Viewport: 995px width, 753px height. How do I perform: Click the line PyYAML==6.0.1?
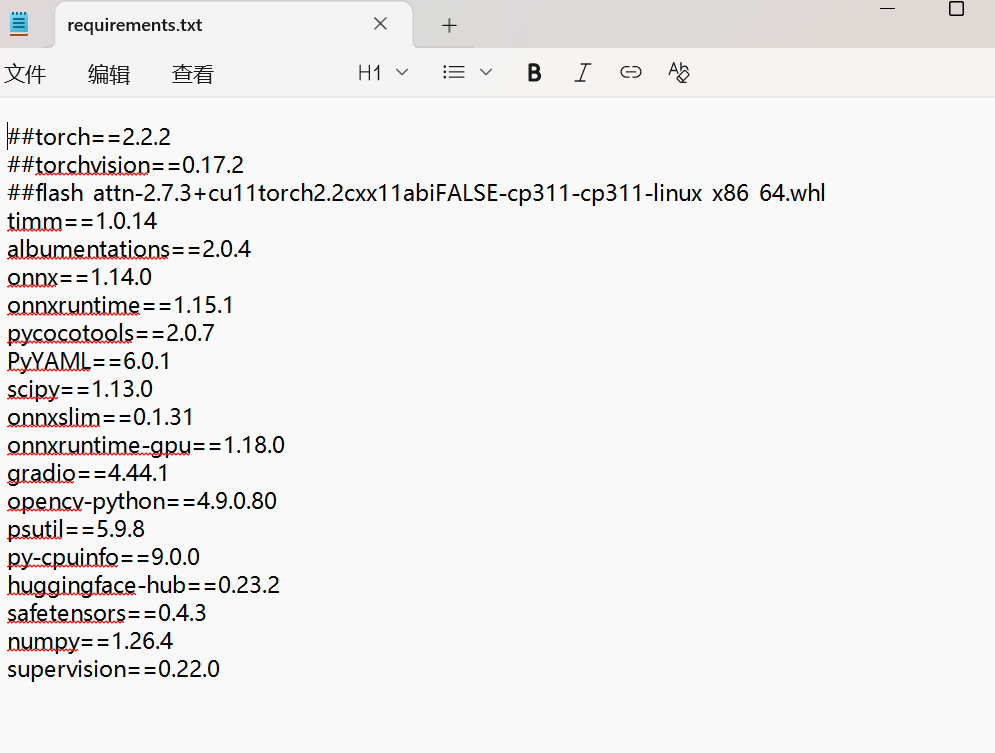tap(89, 361)
